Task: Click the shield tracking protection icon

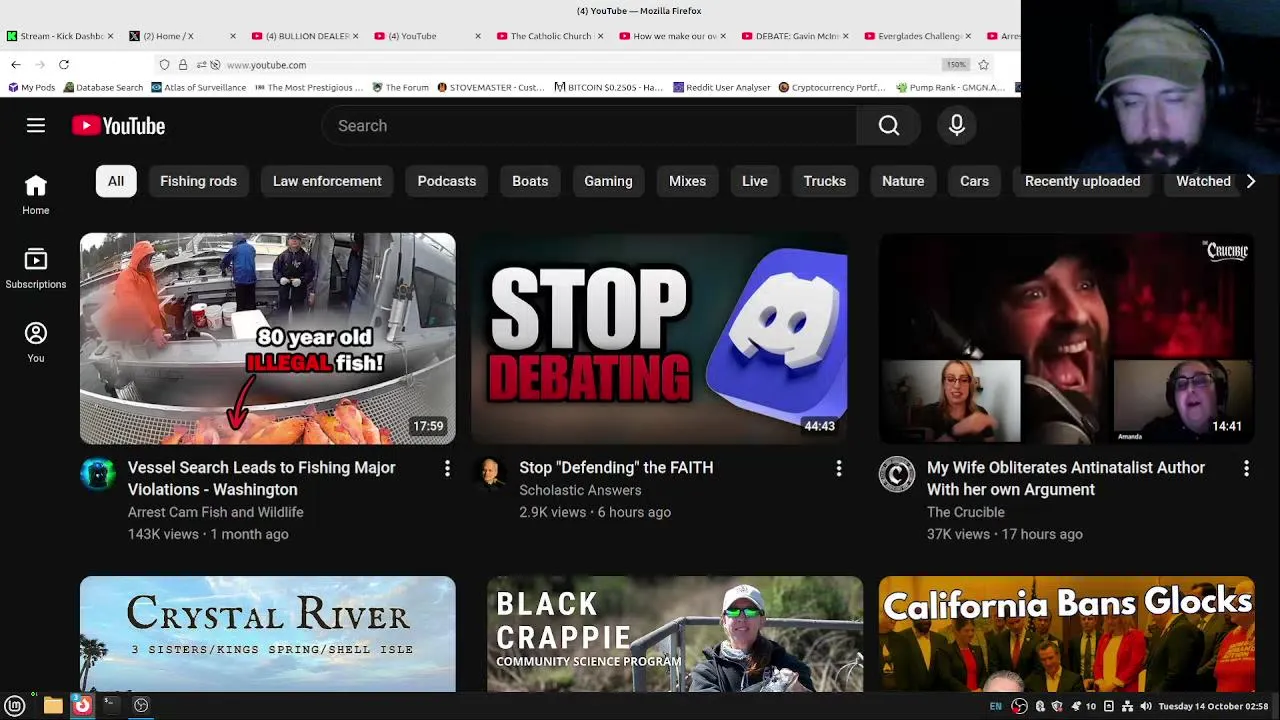Action: (x=164, y=65)
